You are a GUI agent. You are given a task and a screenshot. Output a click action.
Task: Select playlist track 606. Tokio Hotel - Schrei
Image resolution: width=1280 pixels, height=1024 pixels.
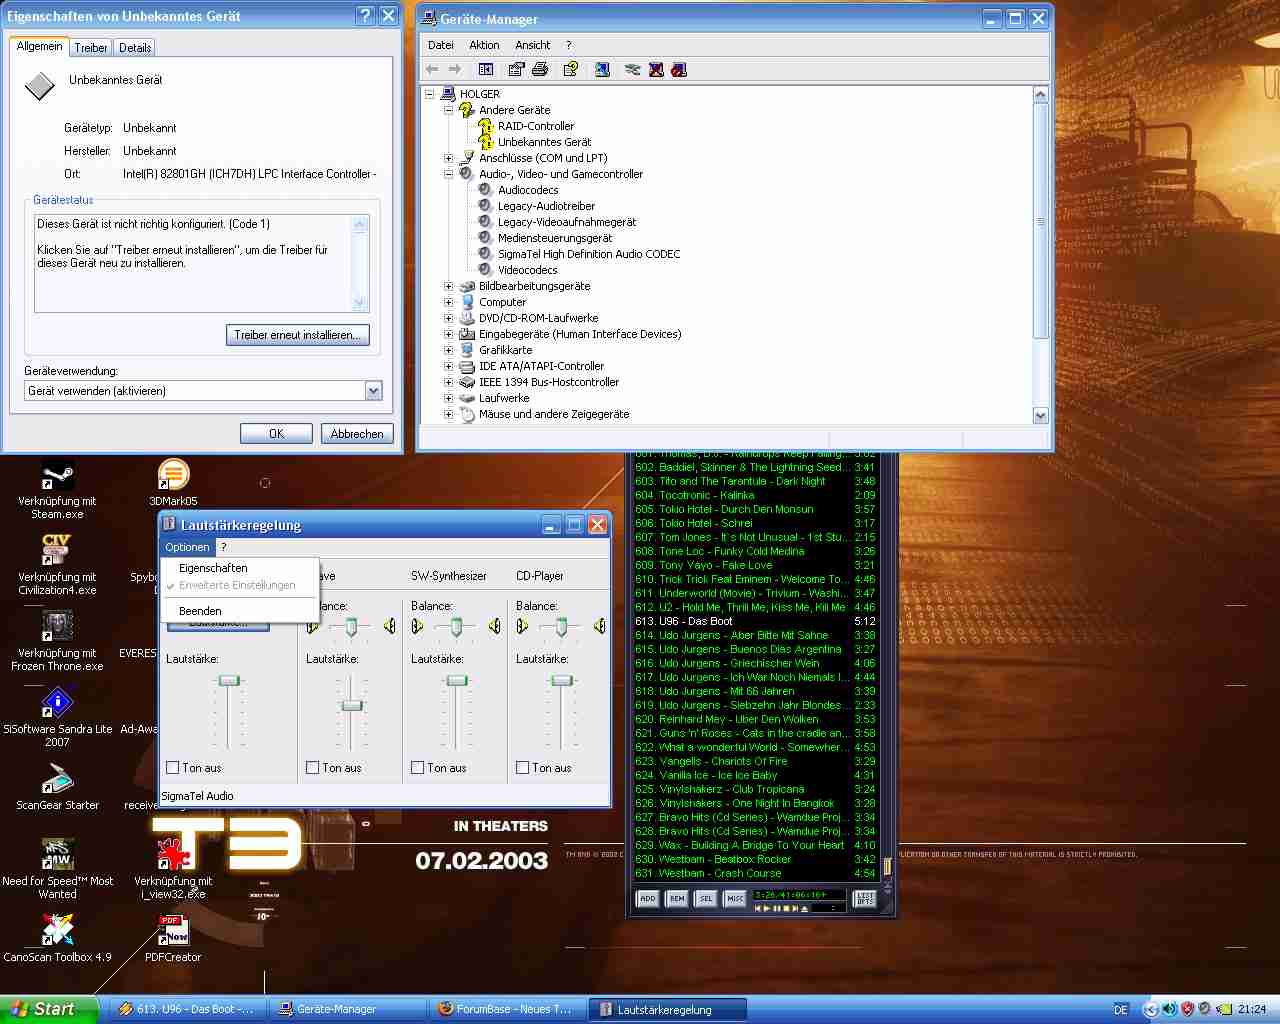coord(755,523)
